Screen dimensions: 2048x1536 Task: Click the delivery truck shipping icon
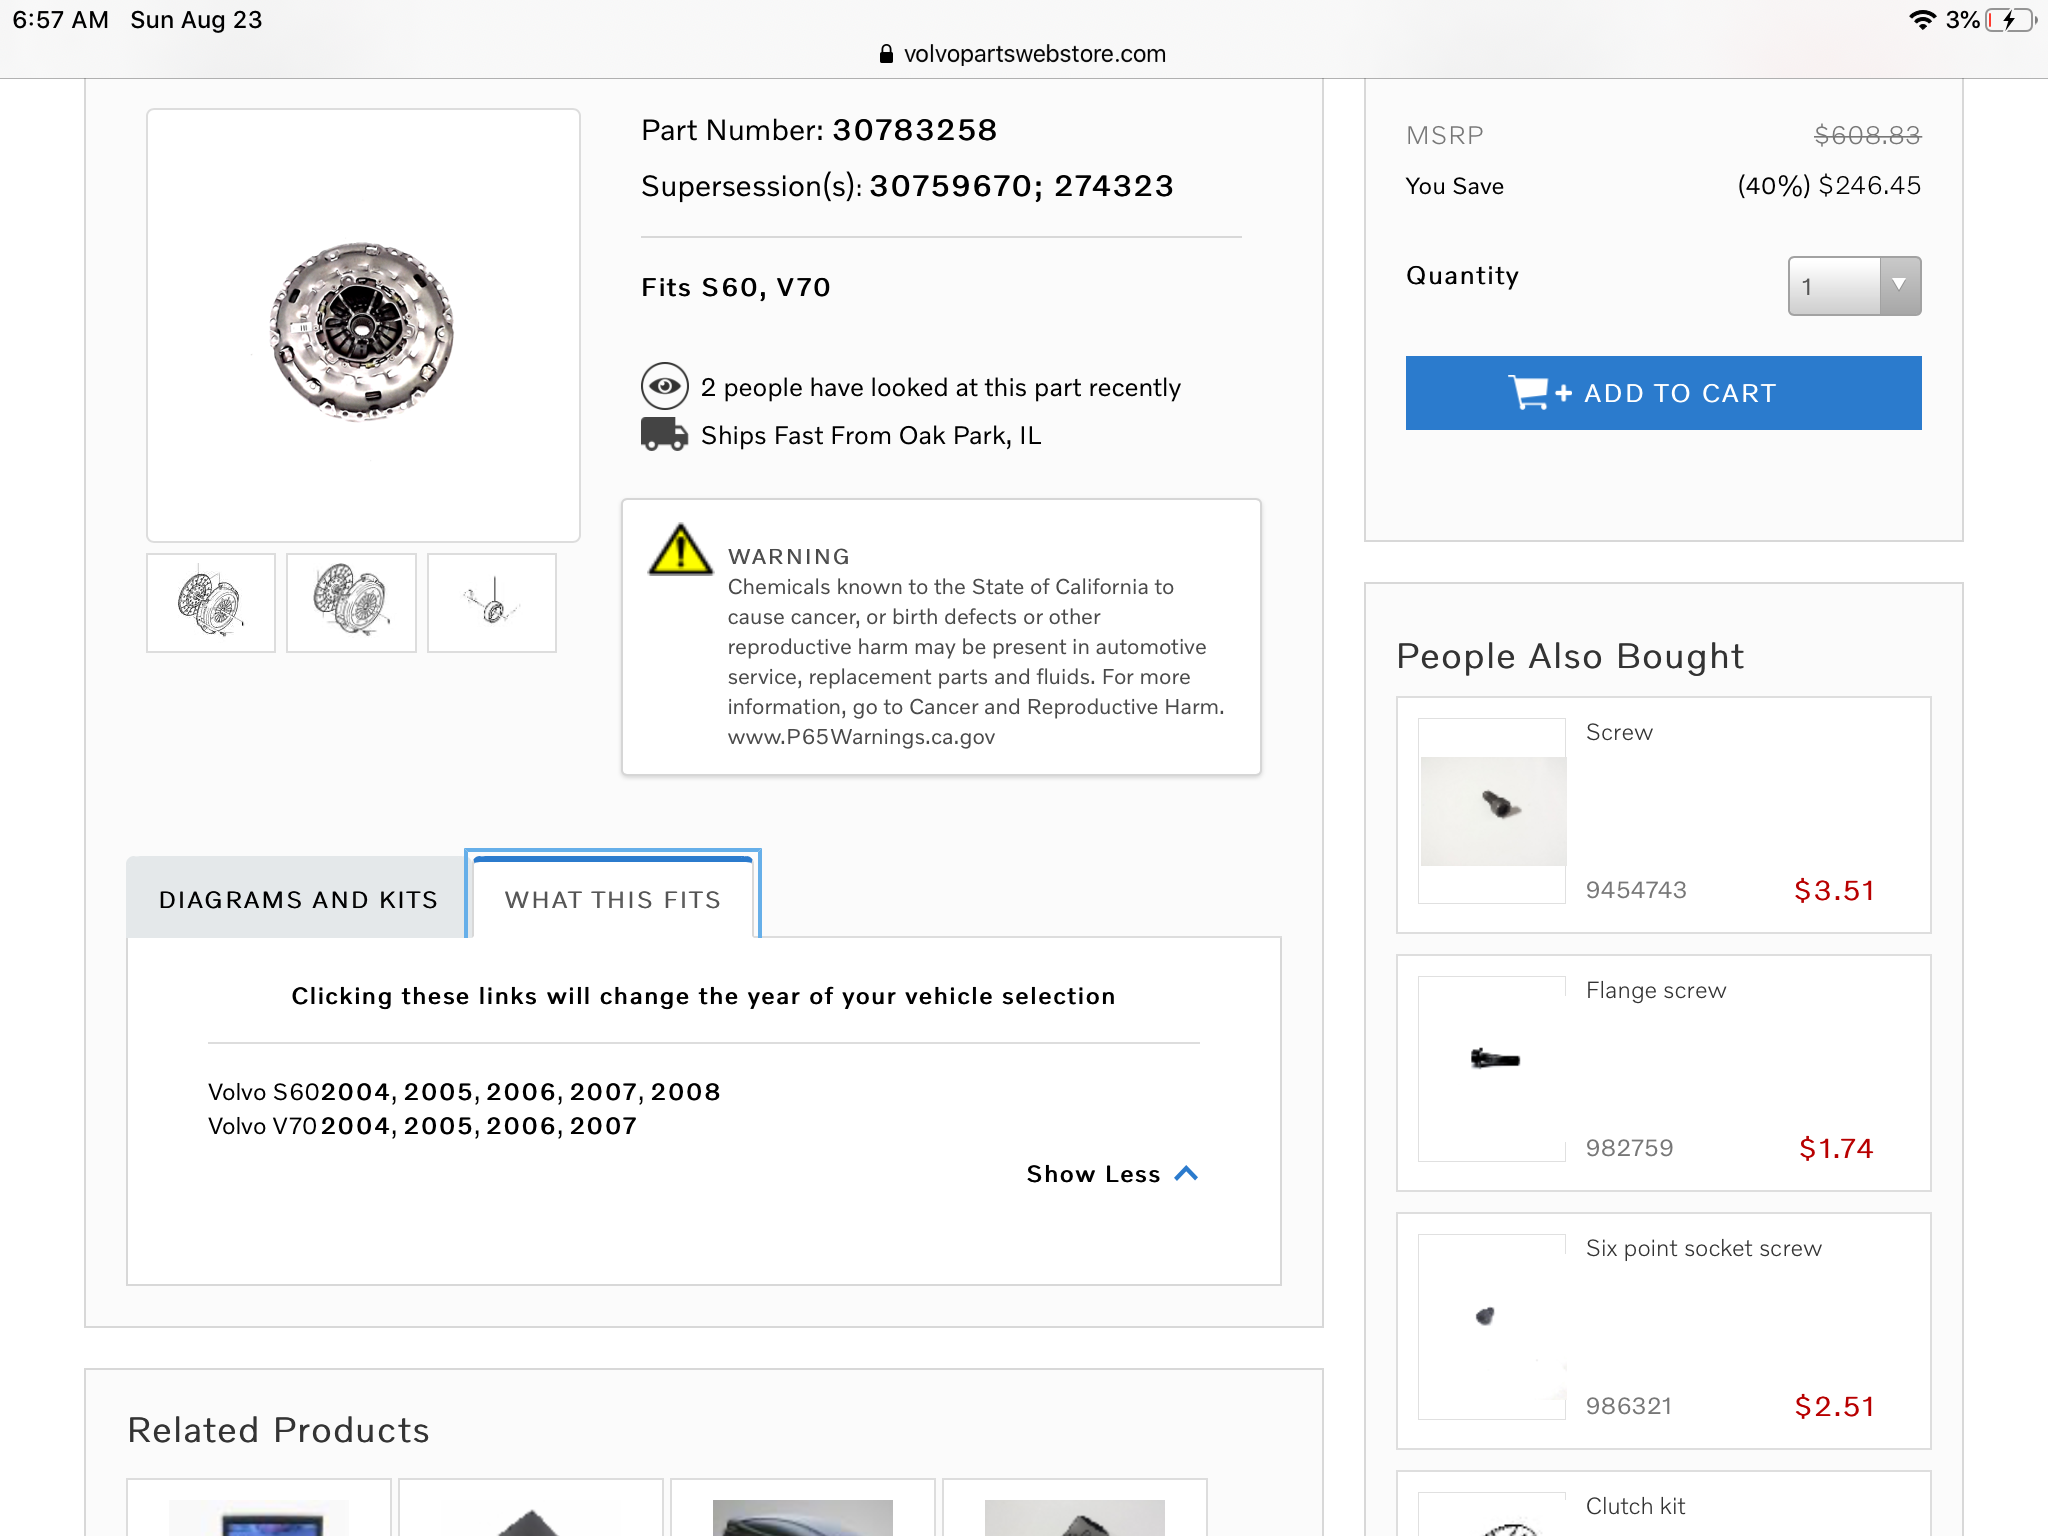coord(664,435)
